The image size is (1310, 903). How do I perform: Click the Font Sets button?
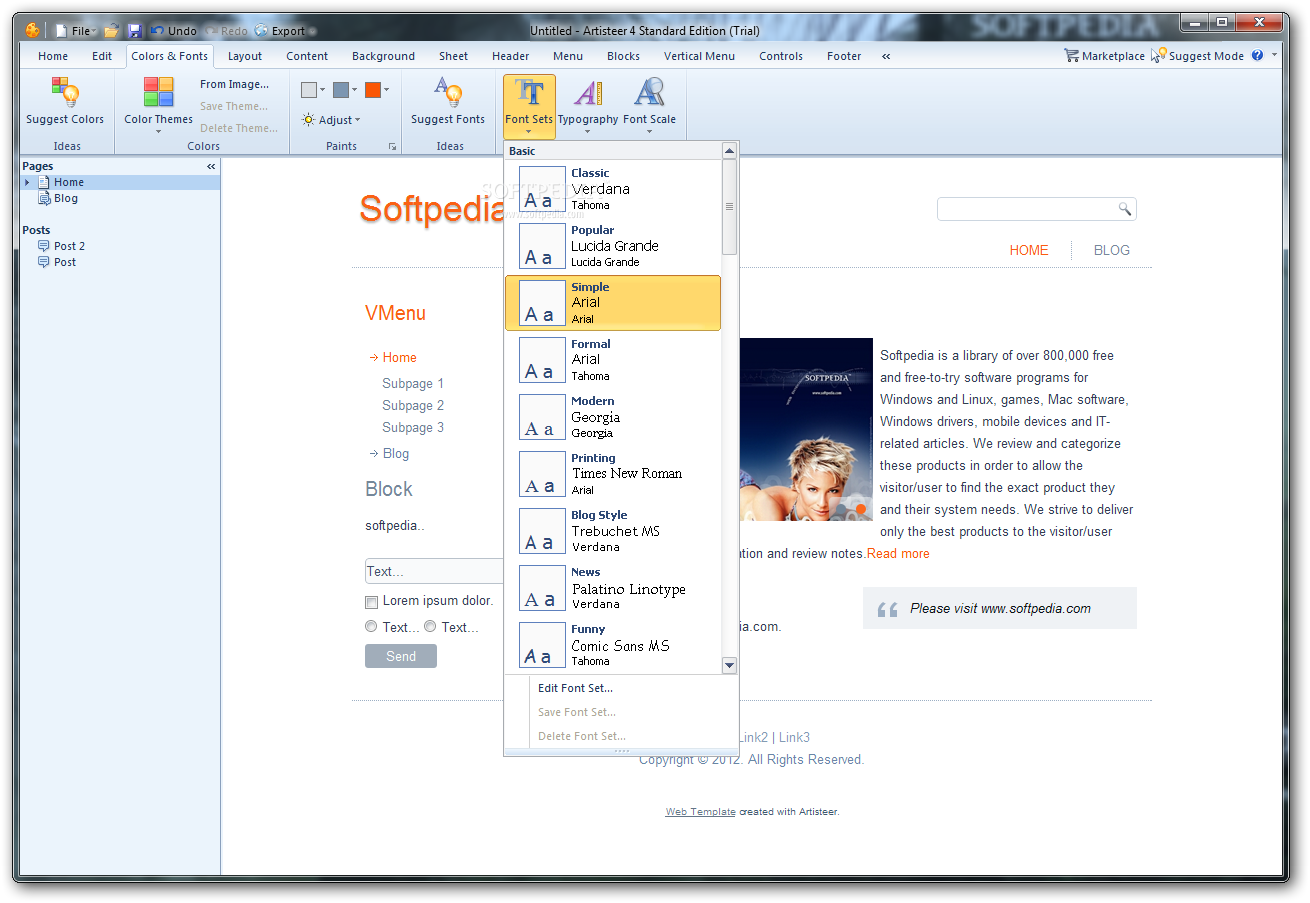click(529, 104)
